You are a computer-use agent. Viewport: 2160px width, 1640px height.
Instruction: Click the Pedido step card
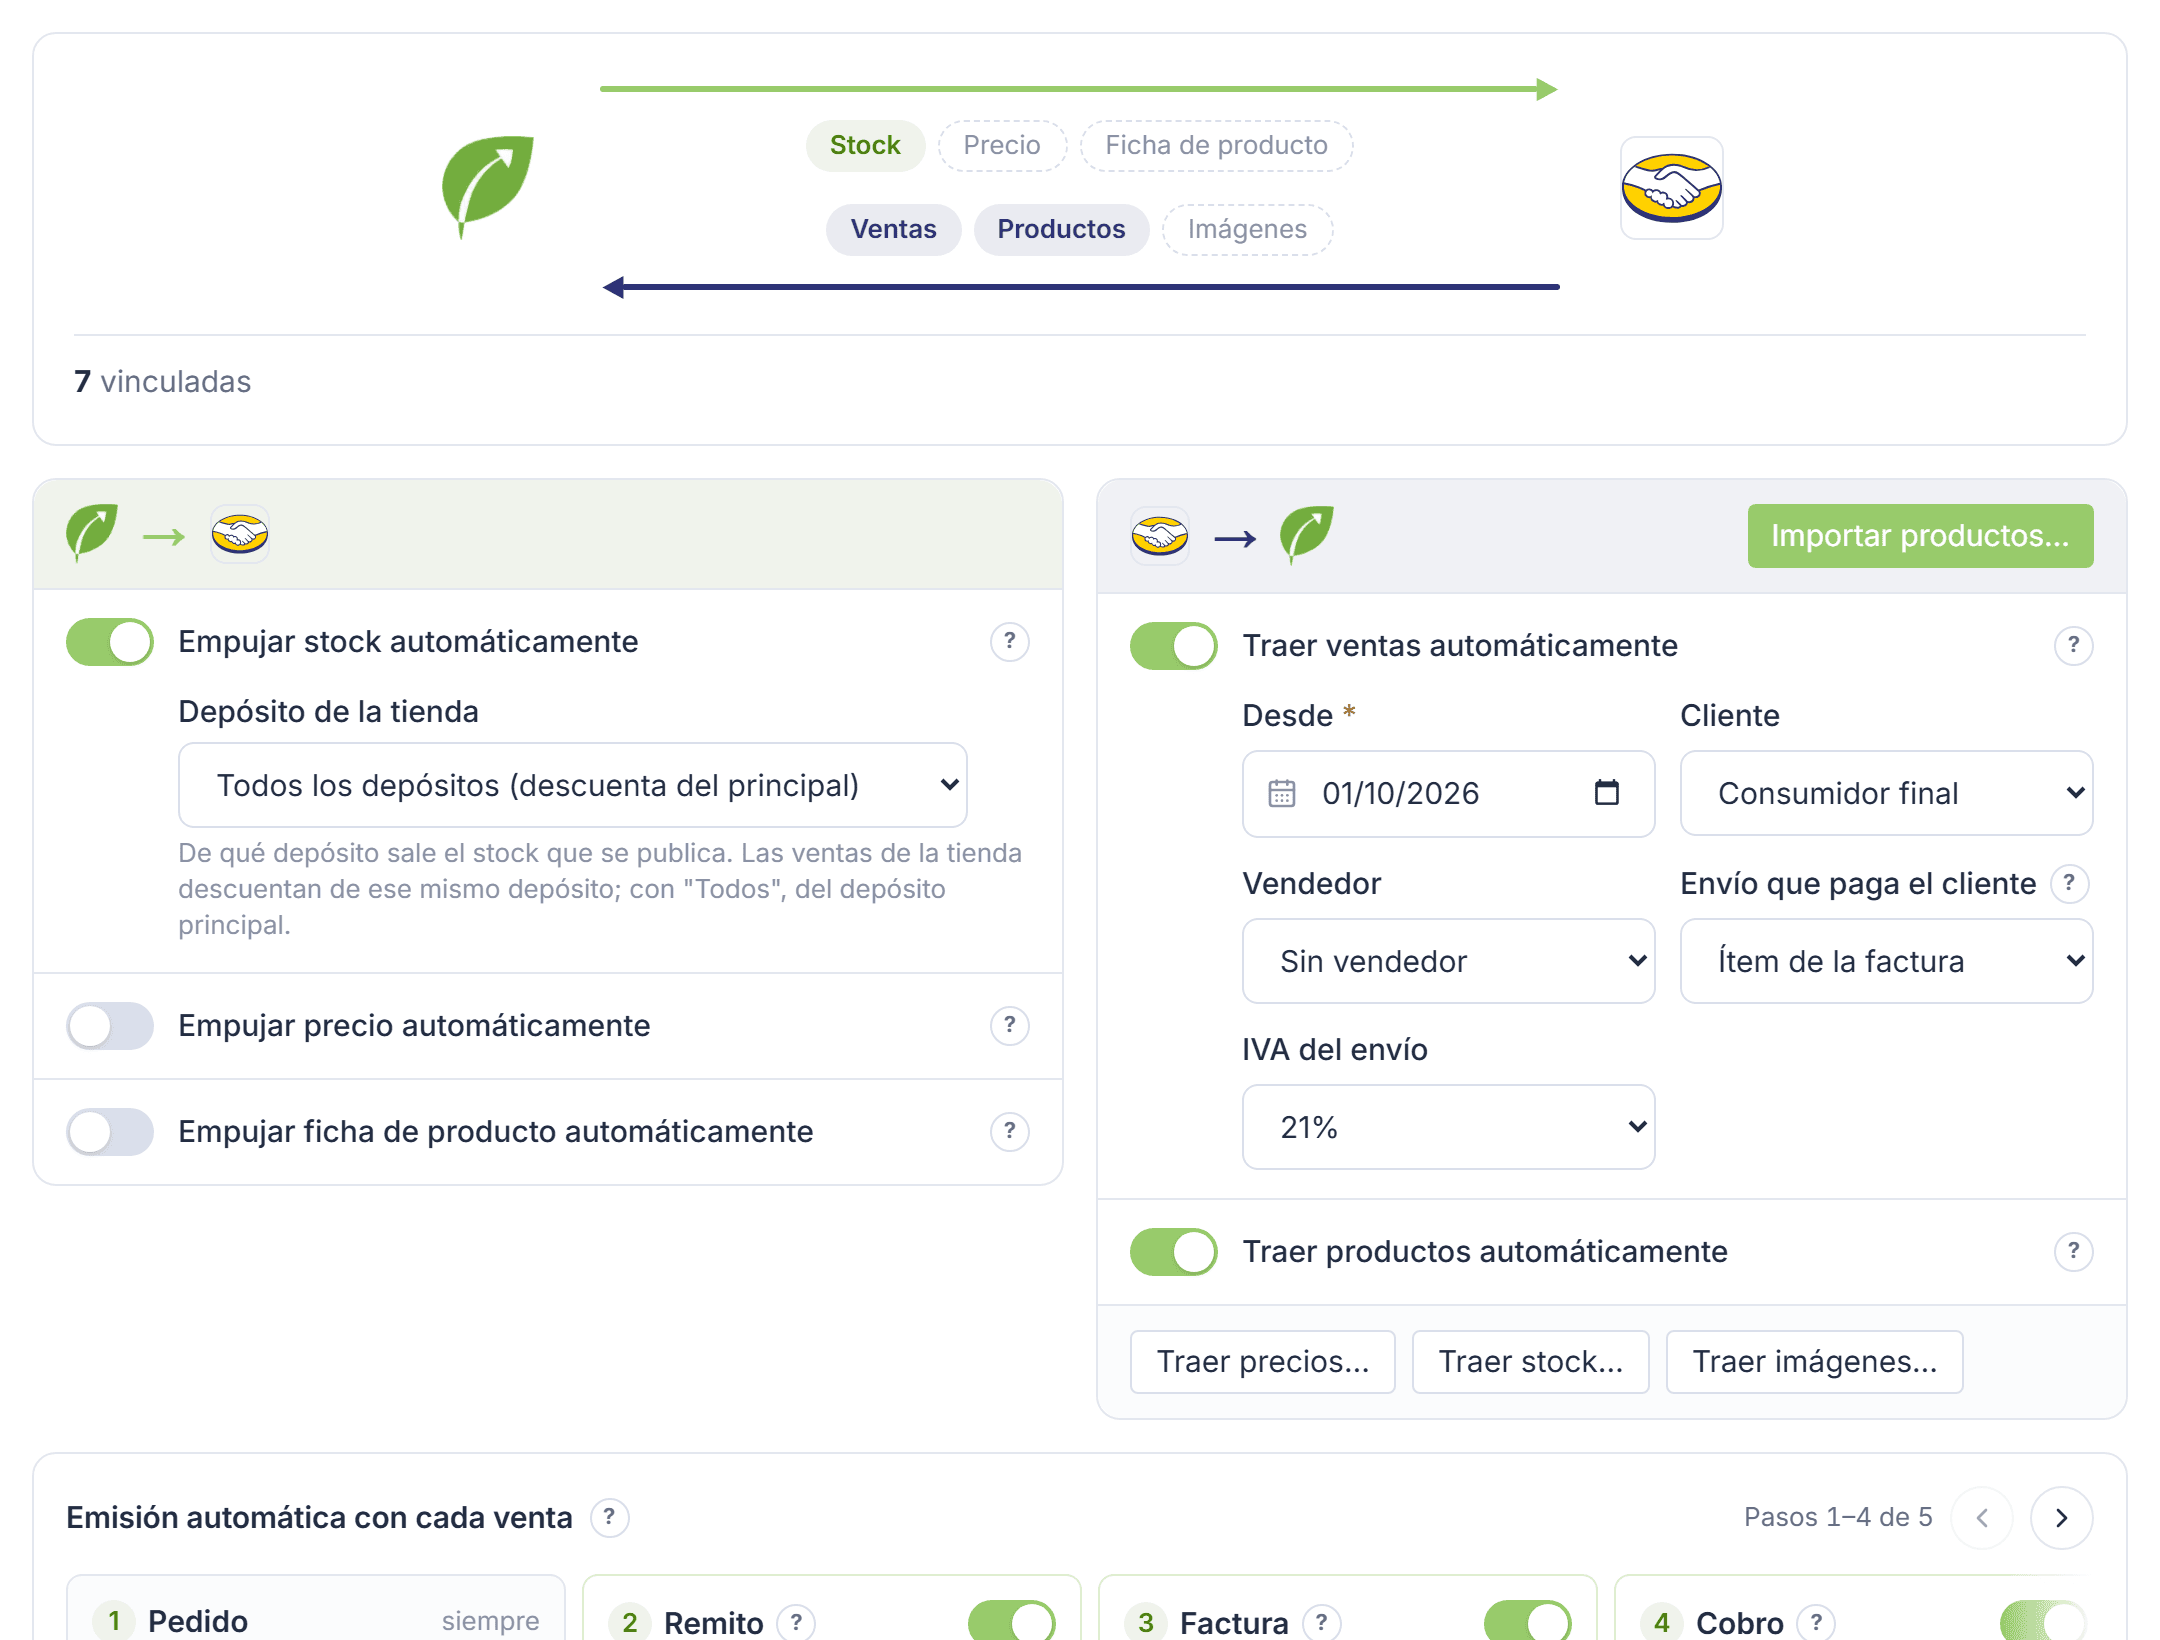coord(316,1608)
